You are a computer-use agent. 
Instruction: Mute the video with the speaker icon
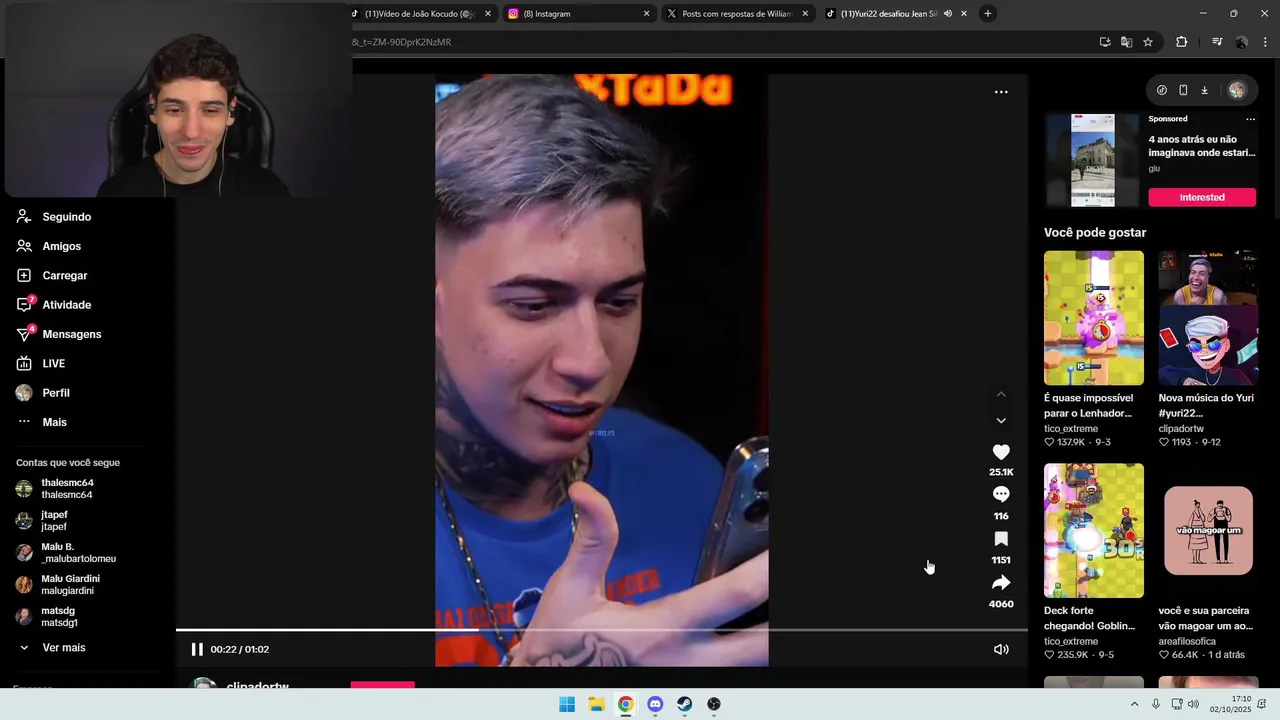point(1001,649)
